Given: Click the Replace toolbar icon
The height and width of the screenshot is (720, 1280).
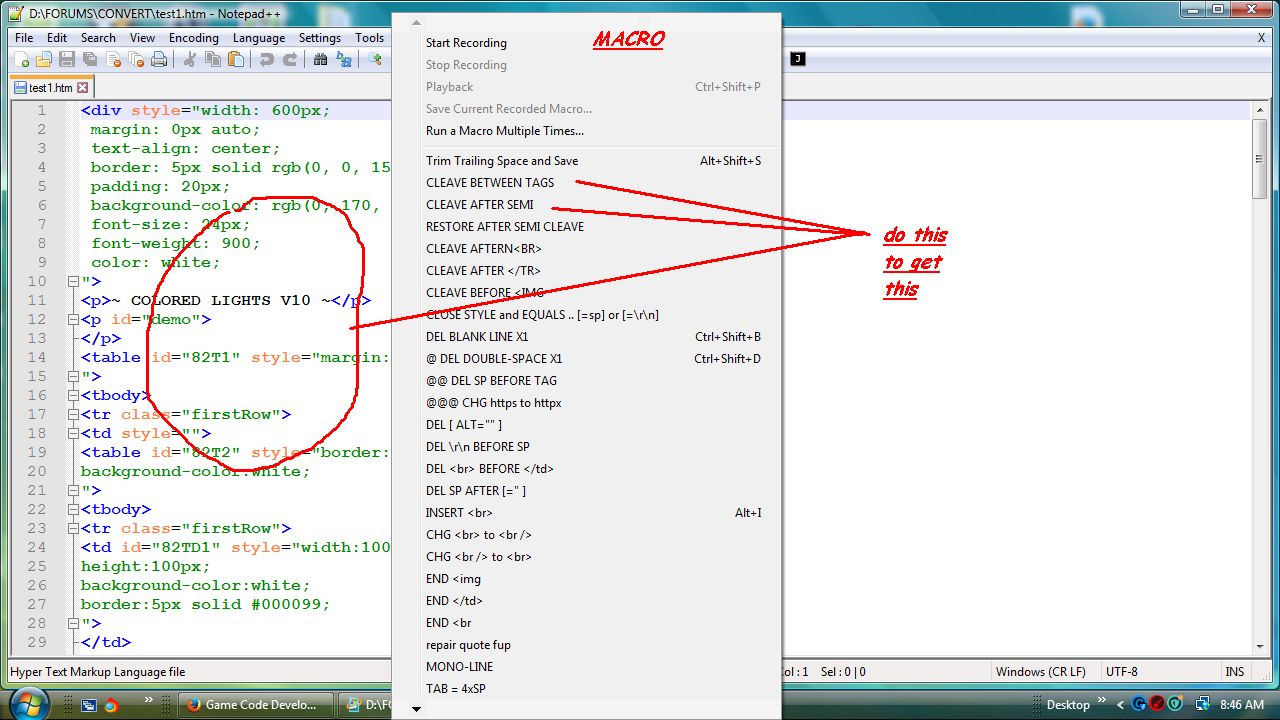Looking at the screenshot, I should coord(344,60).
